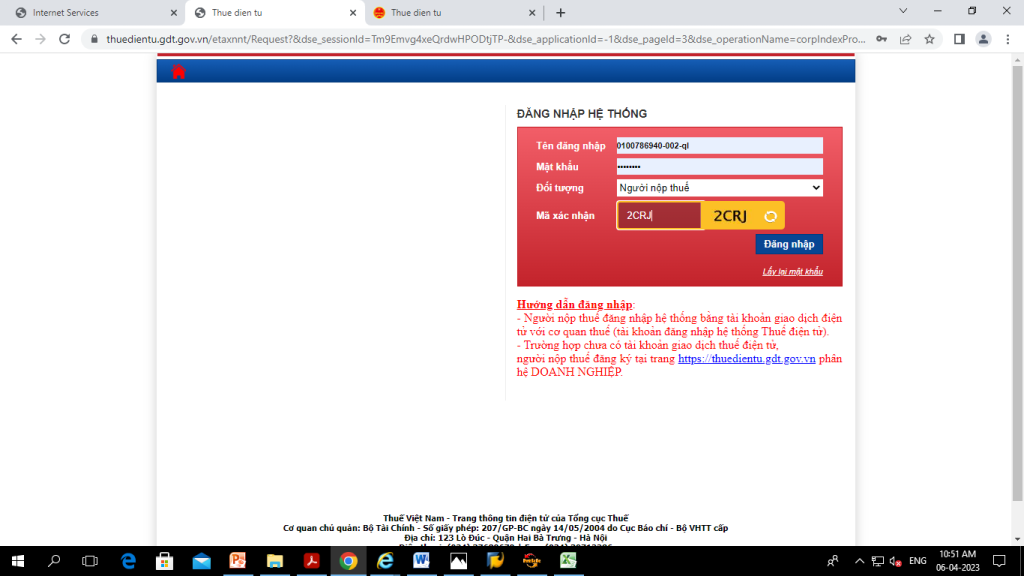This screenshot has height=576, width=1024.
Task: Follow the thuedientu.gdt.gov.vn link
Action: (746, 359)
